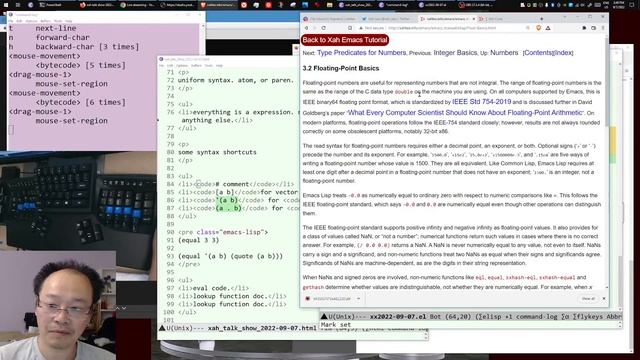Switch to the *command-log* Emacs taskbar item
Screen dimensions: 640x360
395,5
